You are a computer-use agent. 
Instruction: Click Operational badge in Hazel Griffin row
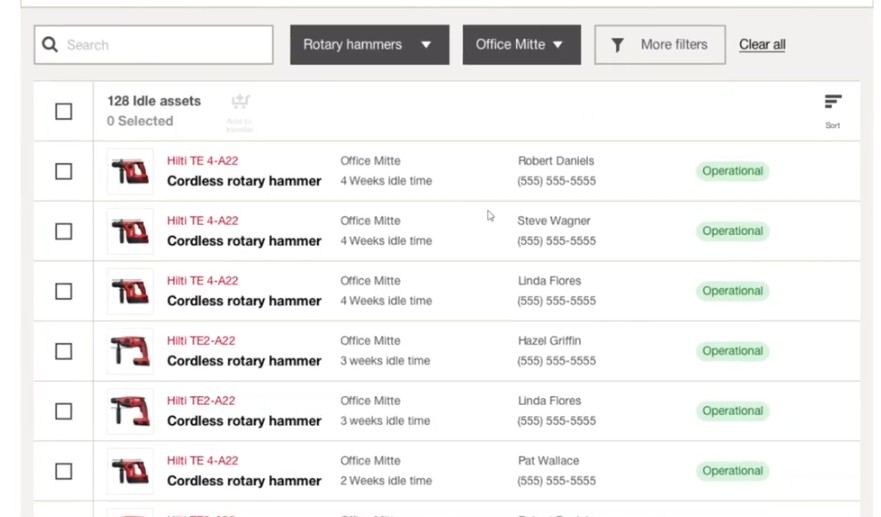tap(732, 351)
